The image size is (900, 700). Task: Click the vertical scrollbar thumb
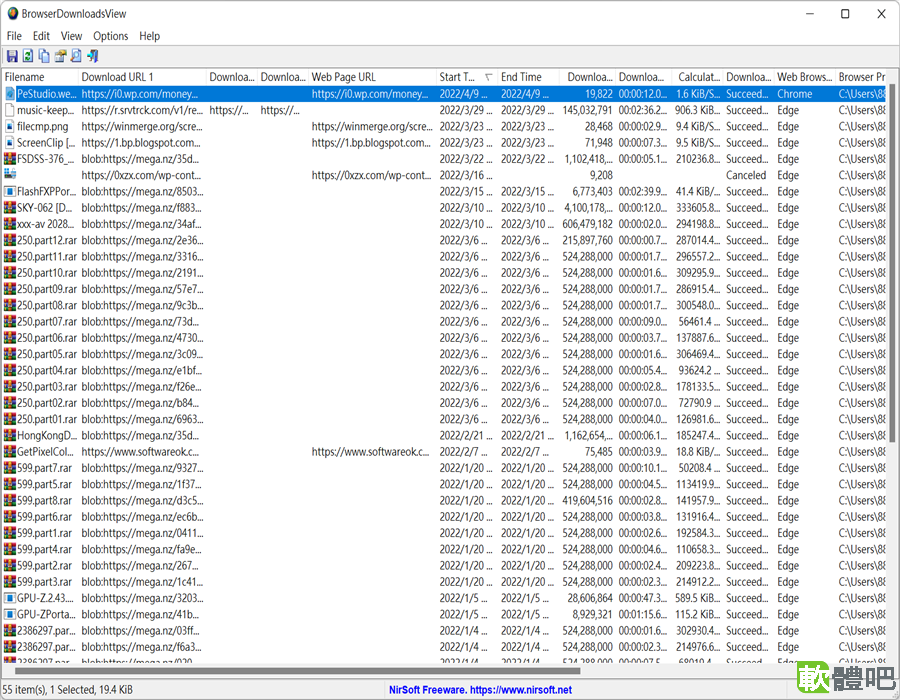pyautogui.click(x=892, y=263)
